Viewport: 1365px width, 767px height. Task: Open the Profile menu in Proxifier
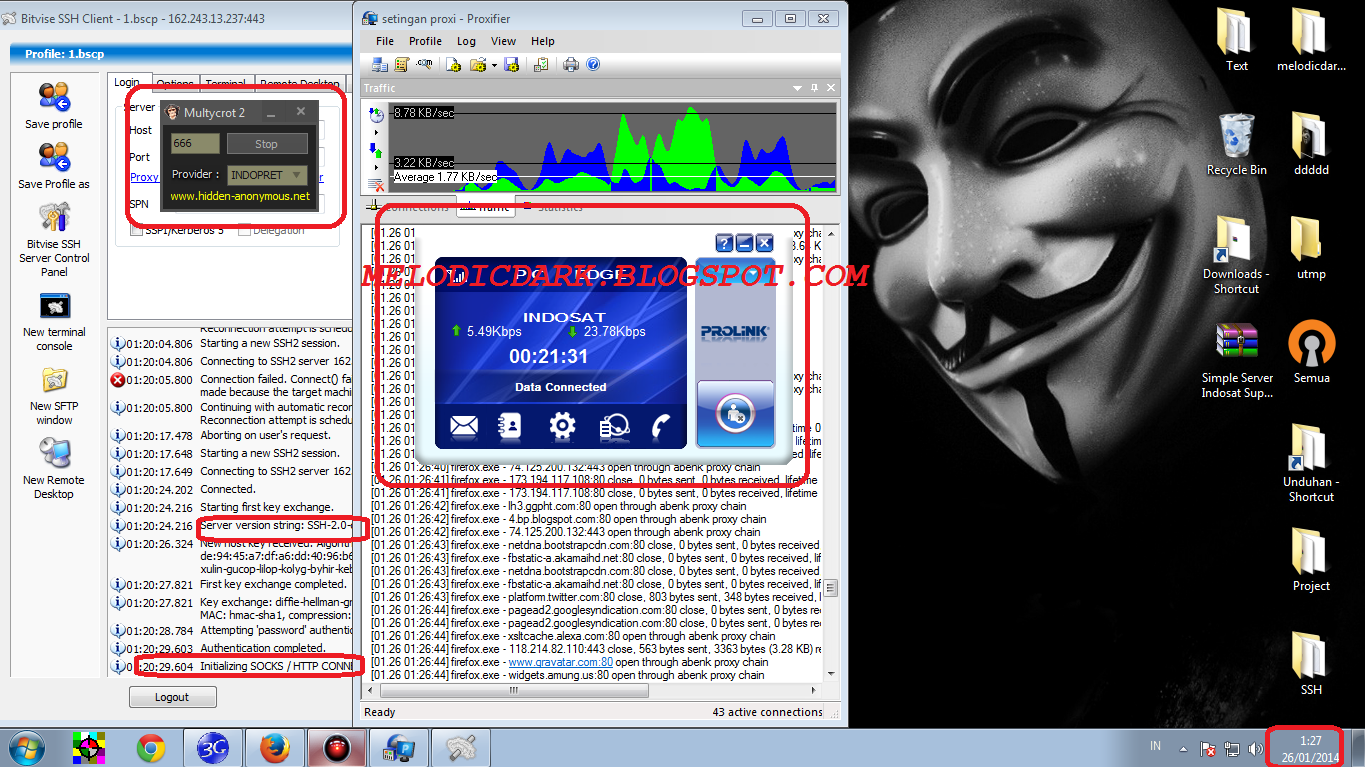(x=425, y=41)
